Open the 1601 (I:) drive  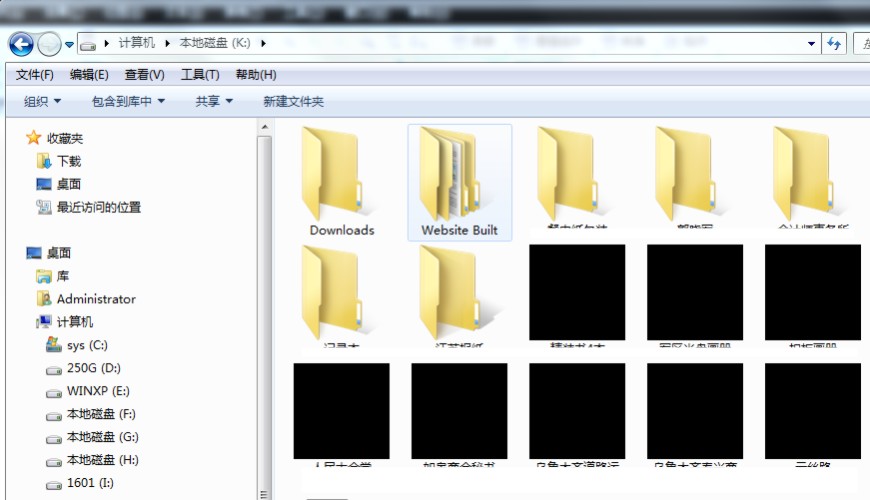point(80,483)
